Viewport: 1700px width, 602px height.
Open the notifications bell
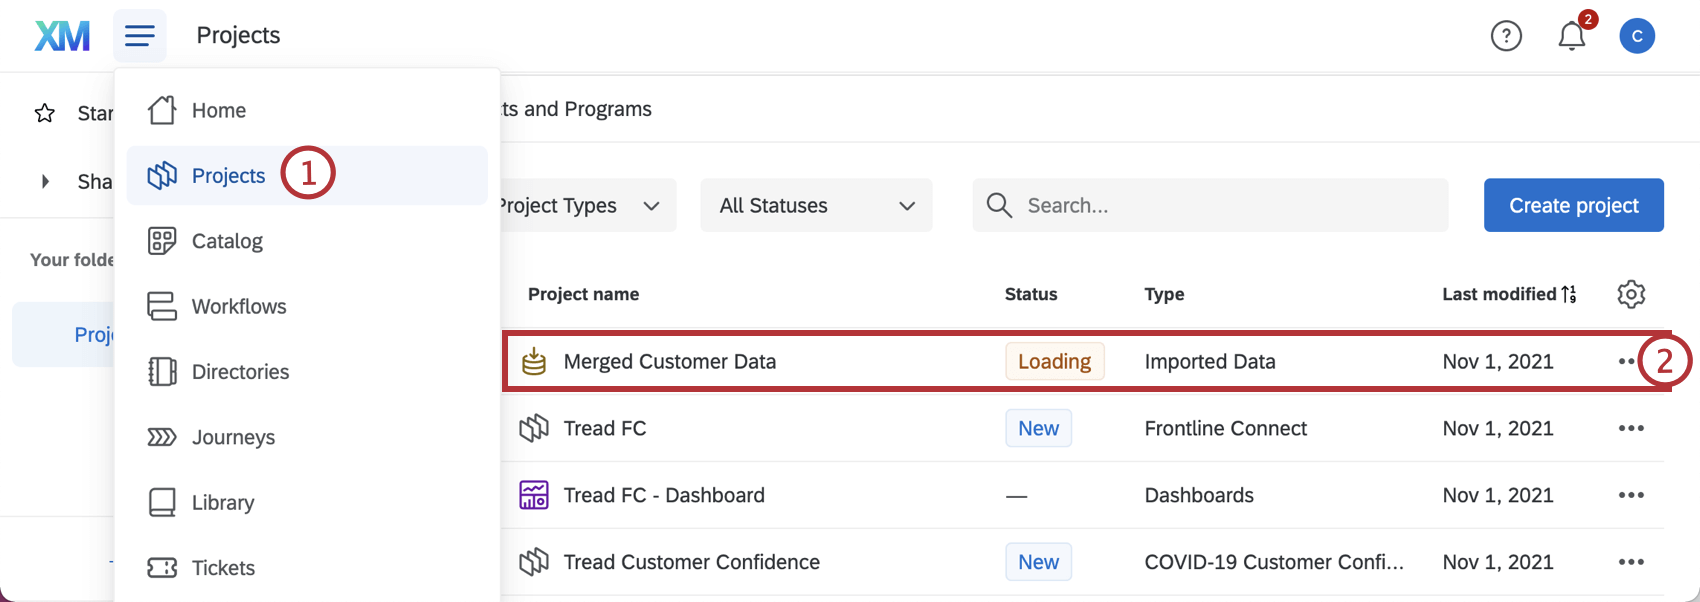tap(1572, 36)
